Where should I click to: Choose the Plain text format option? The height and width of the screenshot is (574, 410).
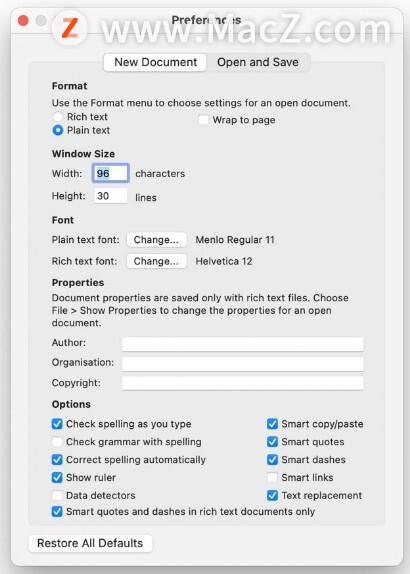click(x=58, y=130)
